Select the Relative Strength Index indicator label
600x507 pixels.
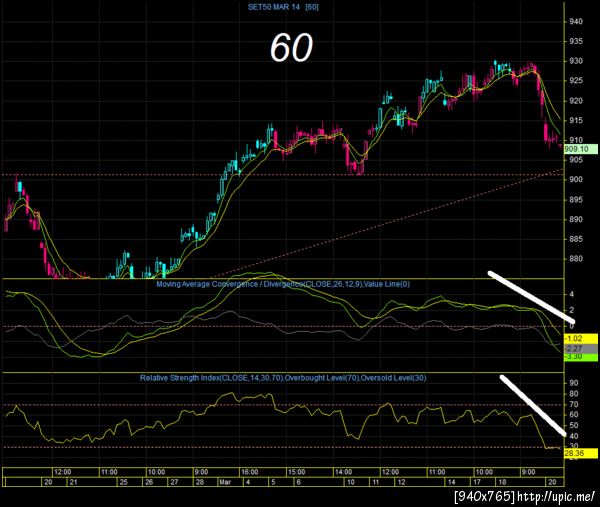pos(283,378)
